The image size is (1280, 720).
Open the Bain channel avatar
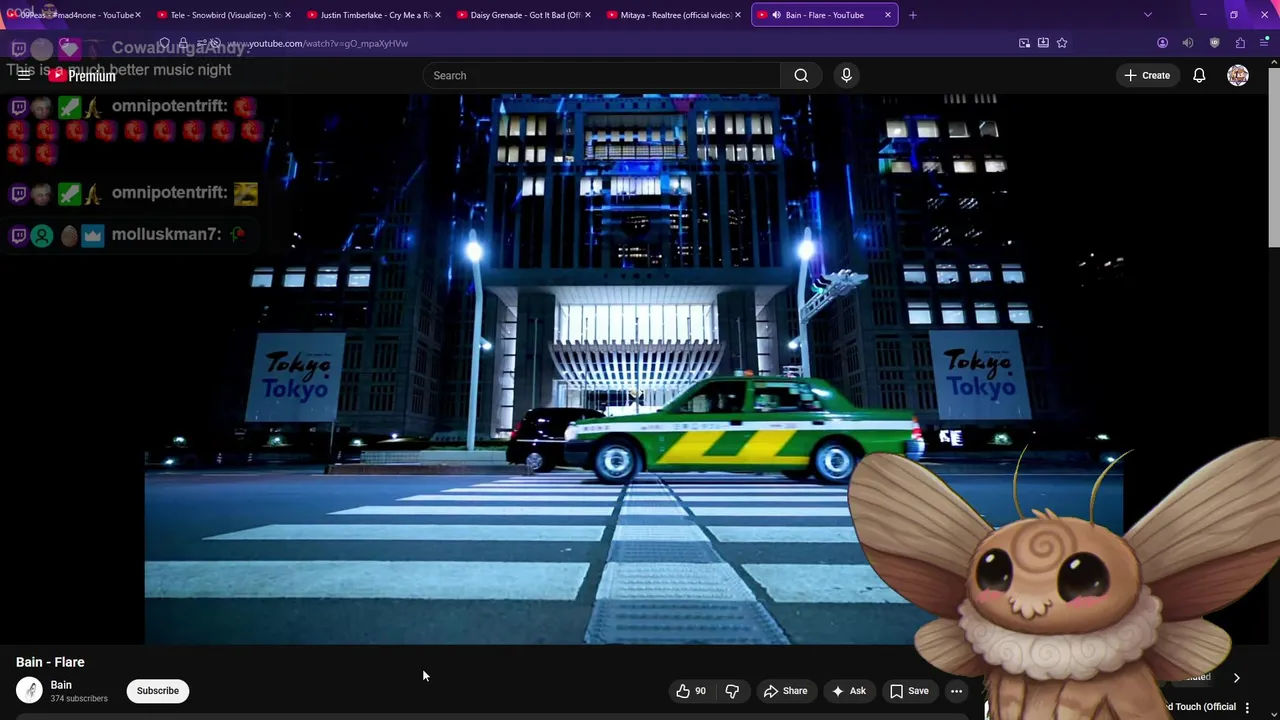coord(29,690)
